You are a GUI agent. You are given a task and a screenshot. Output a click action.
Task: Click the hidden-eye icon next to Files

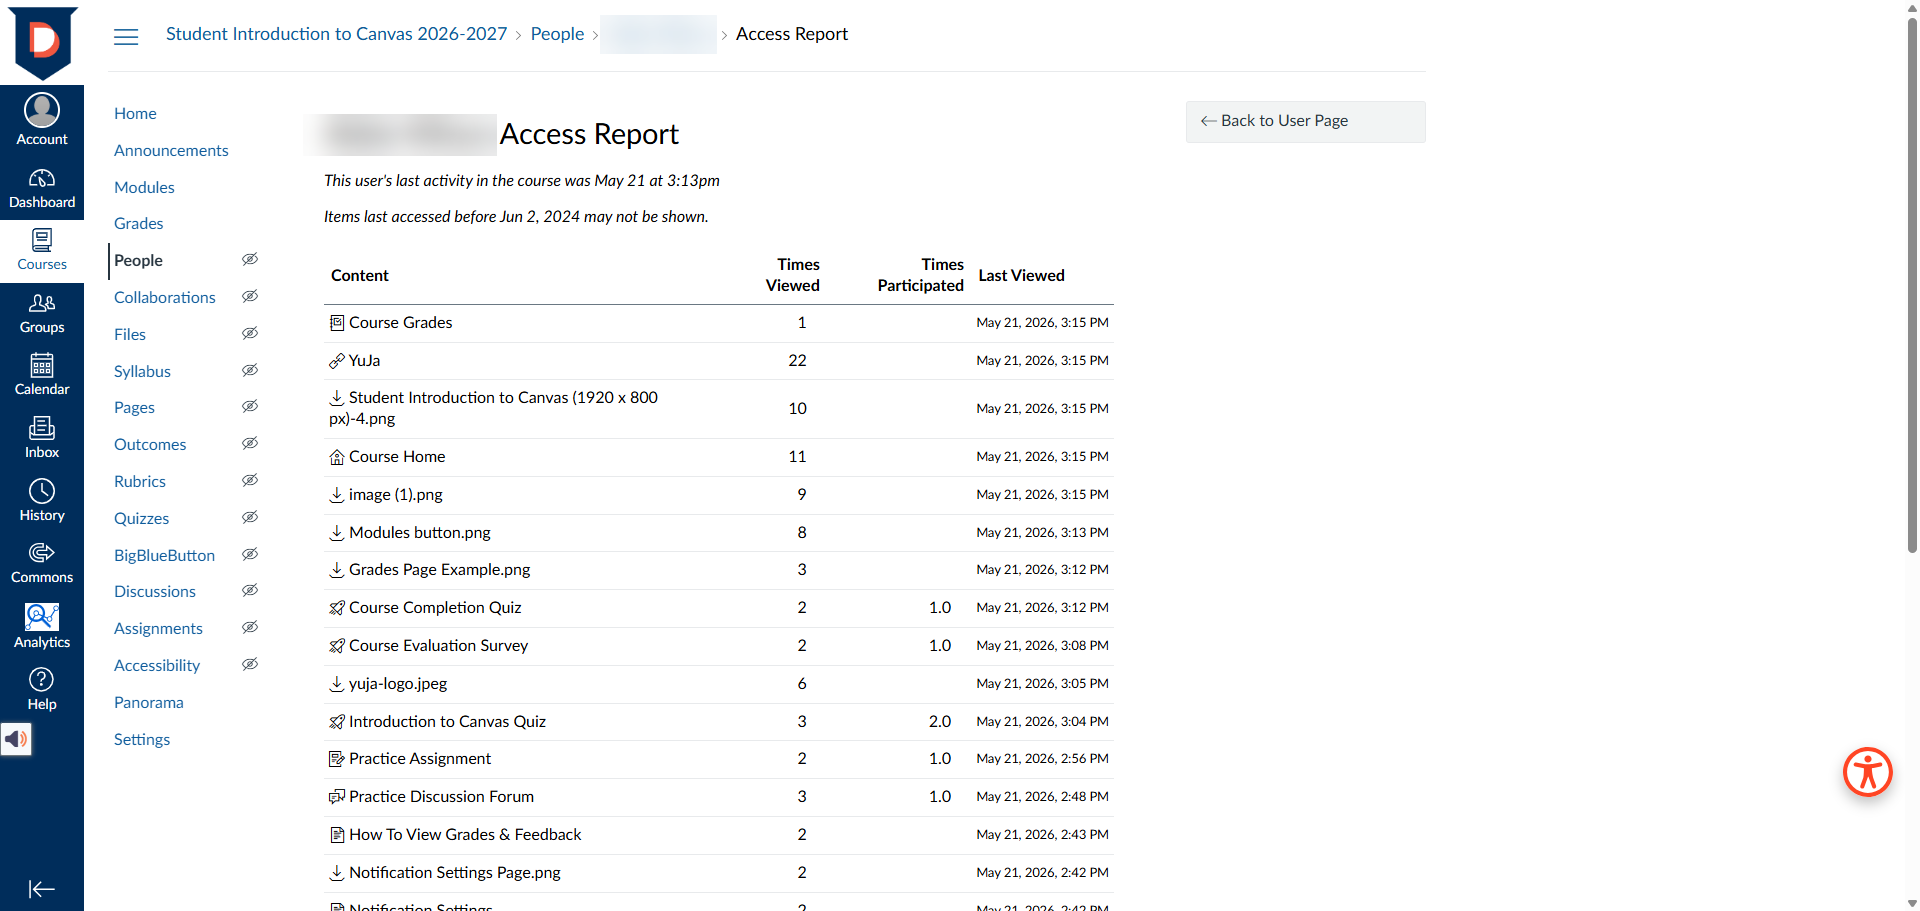tap(250, 333)
